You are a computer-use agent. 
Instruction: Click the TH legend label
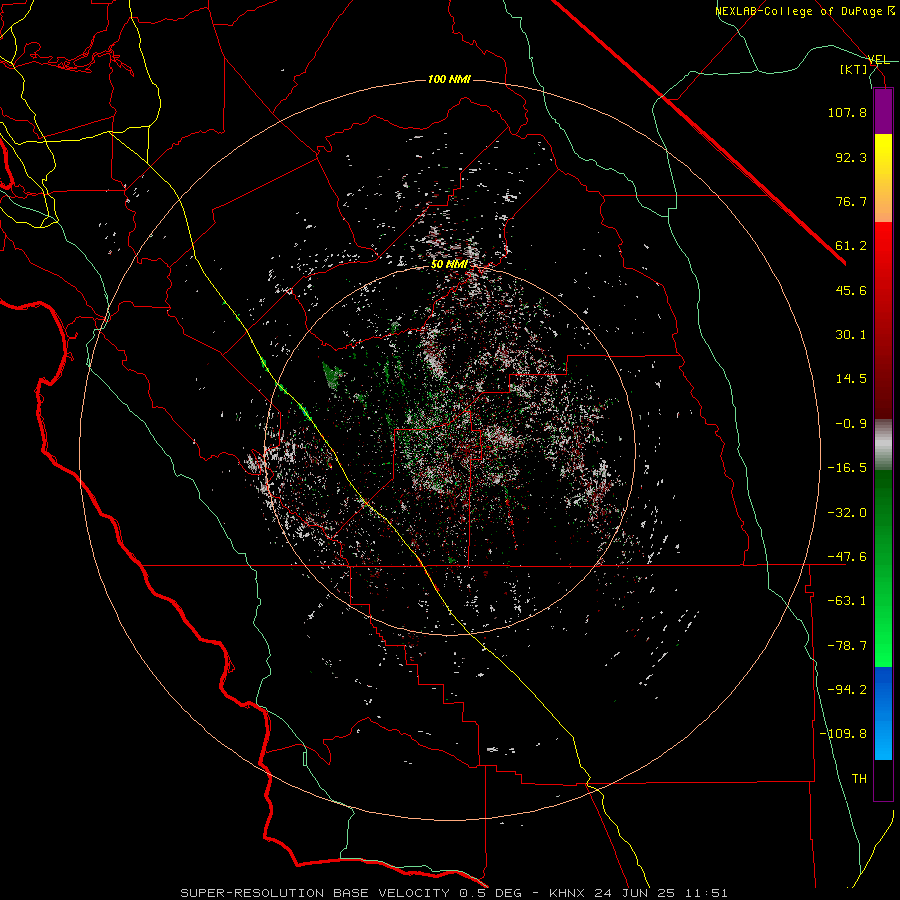point(859,778)
